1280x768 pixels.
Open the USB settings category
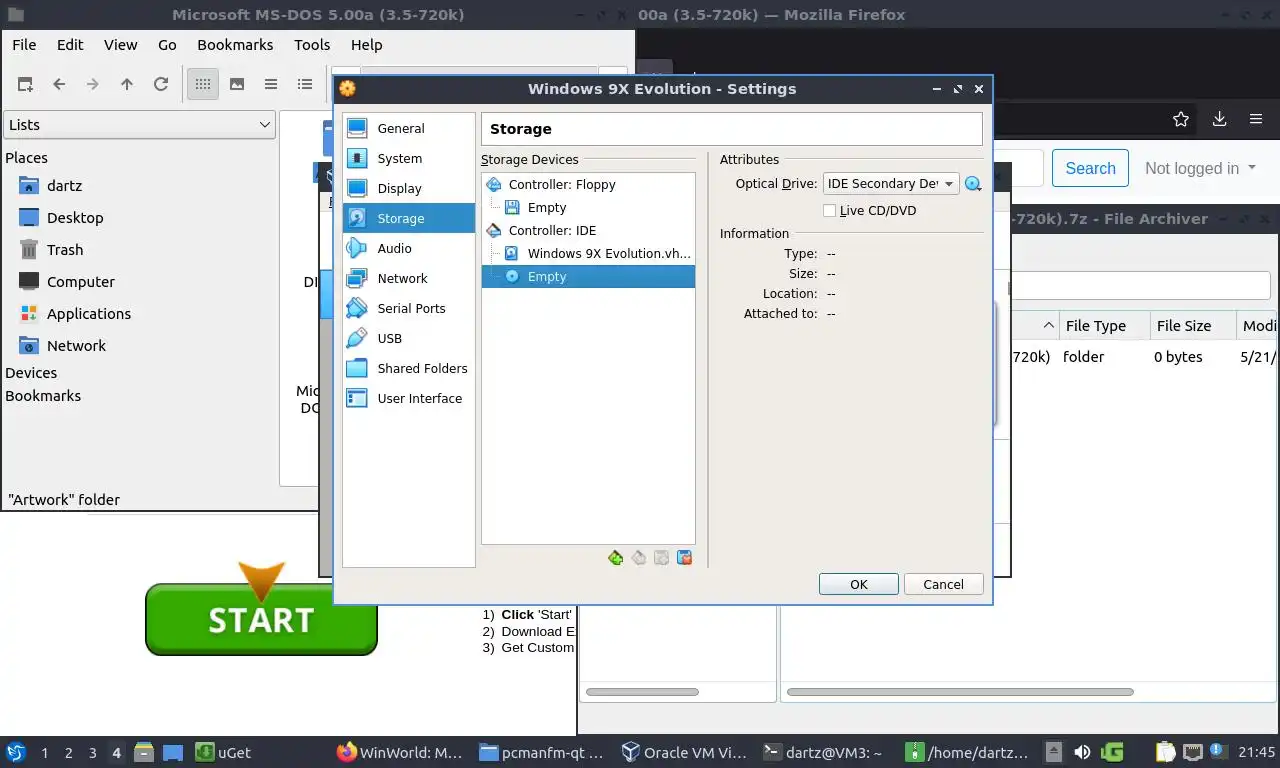coord(408,338)
